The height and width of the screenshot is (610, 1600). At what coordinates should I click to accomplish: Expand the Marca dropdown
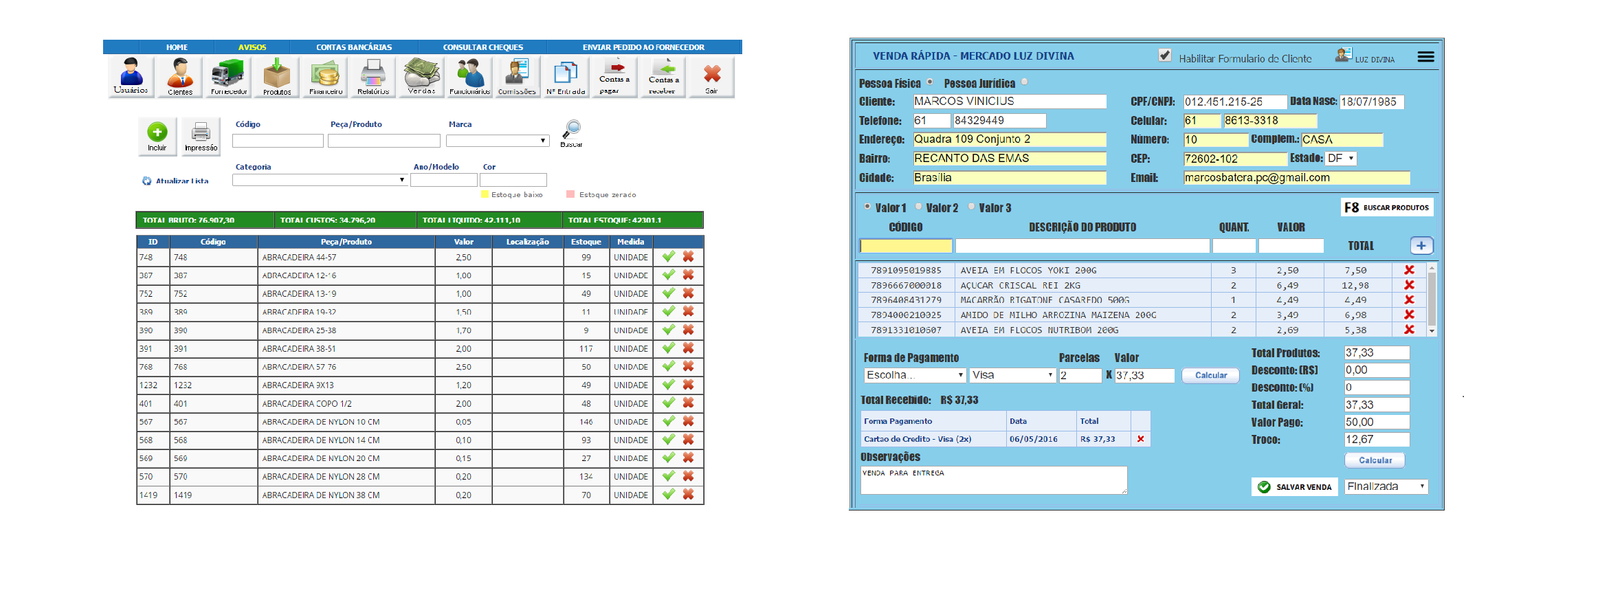498,141
